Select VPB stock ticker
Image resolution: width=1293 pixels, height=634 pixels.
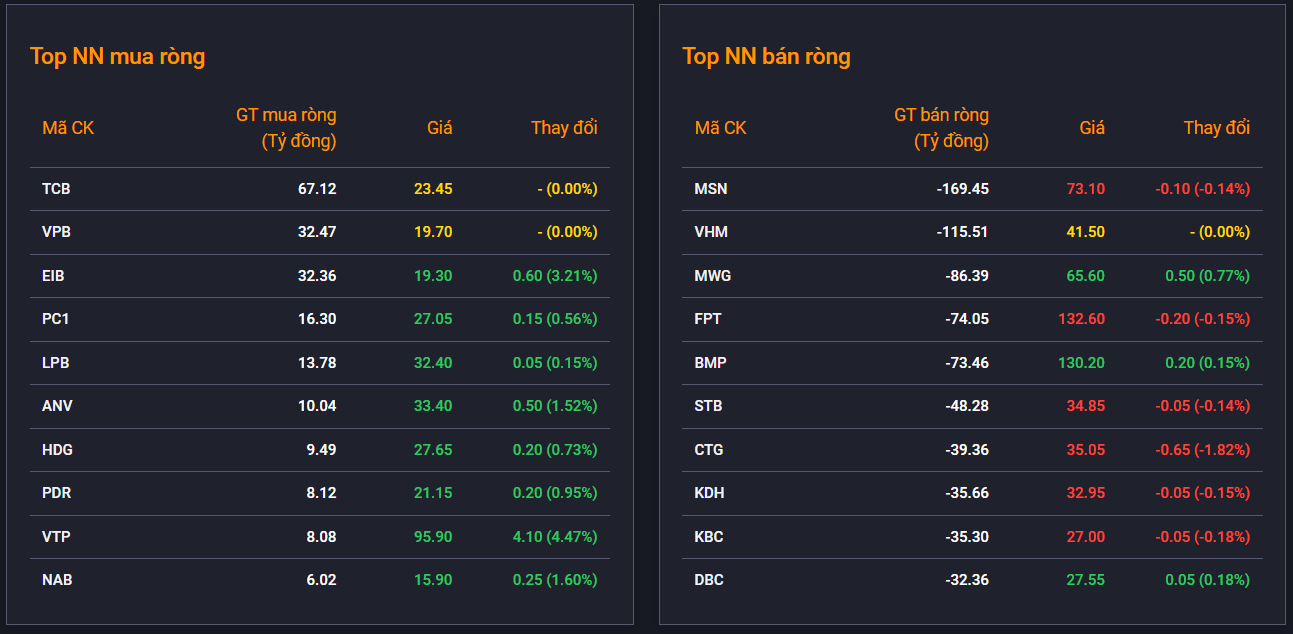56,232
